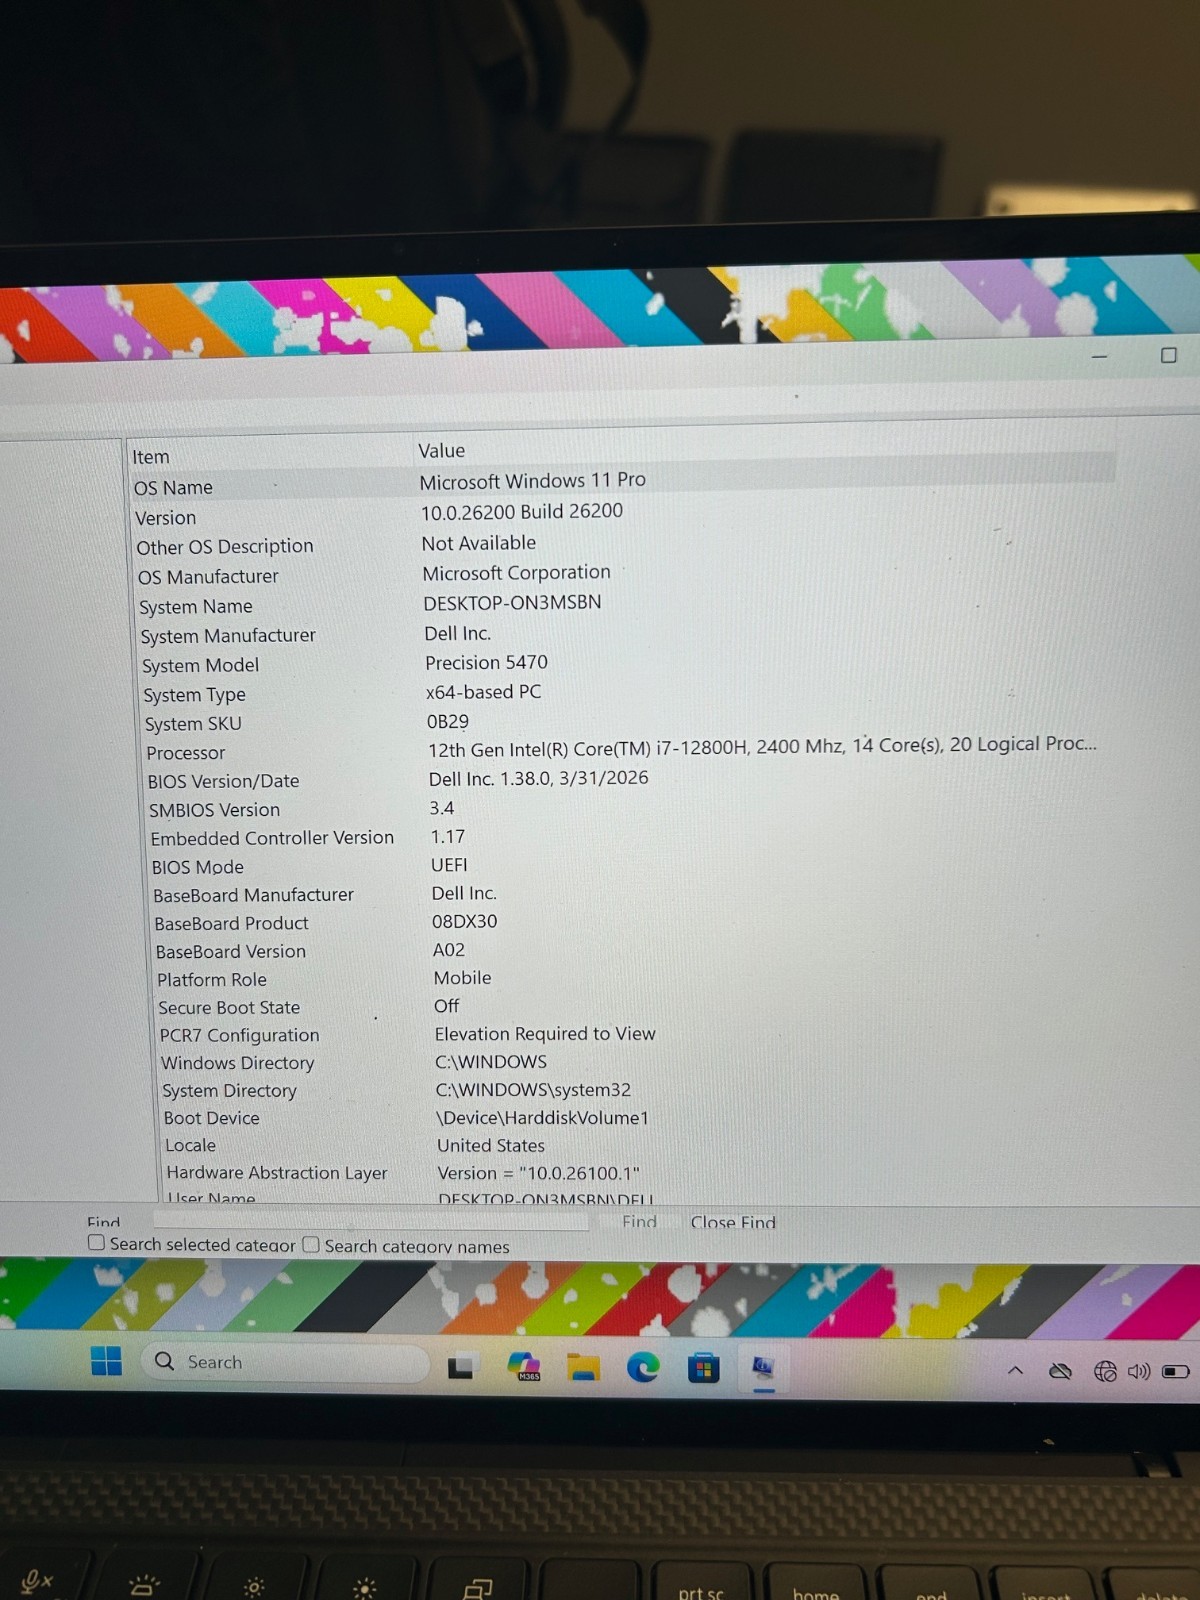The width and height of the screenshot is (1200, 1600).
Task: Click the Close Find button
Action: point(733,1222)
